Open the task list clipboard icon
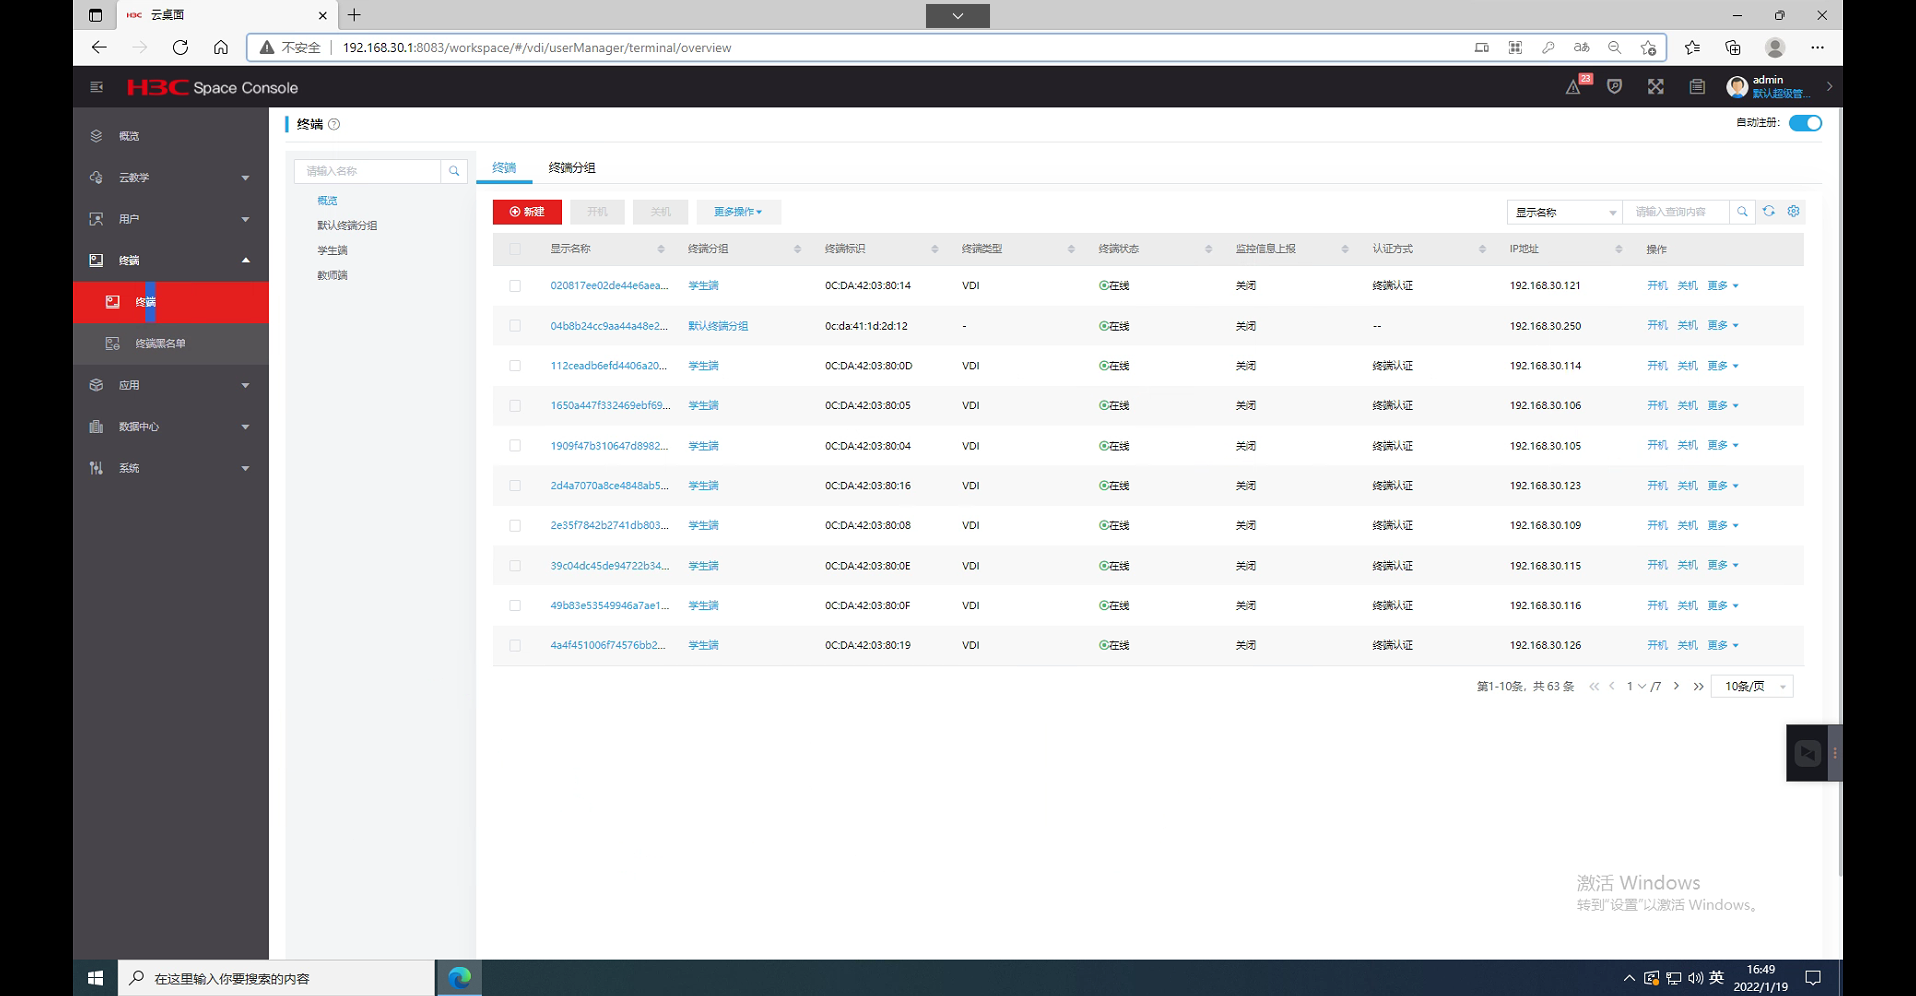 pos(1697,87)
